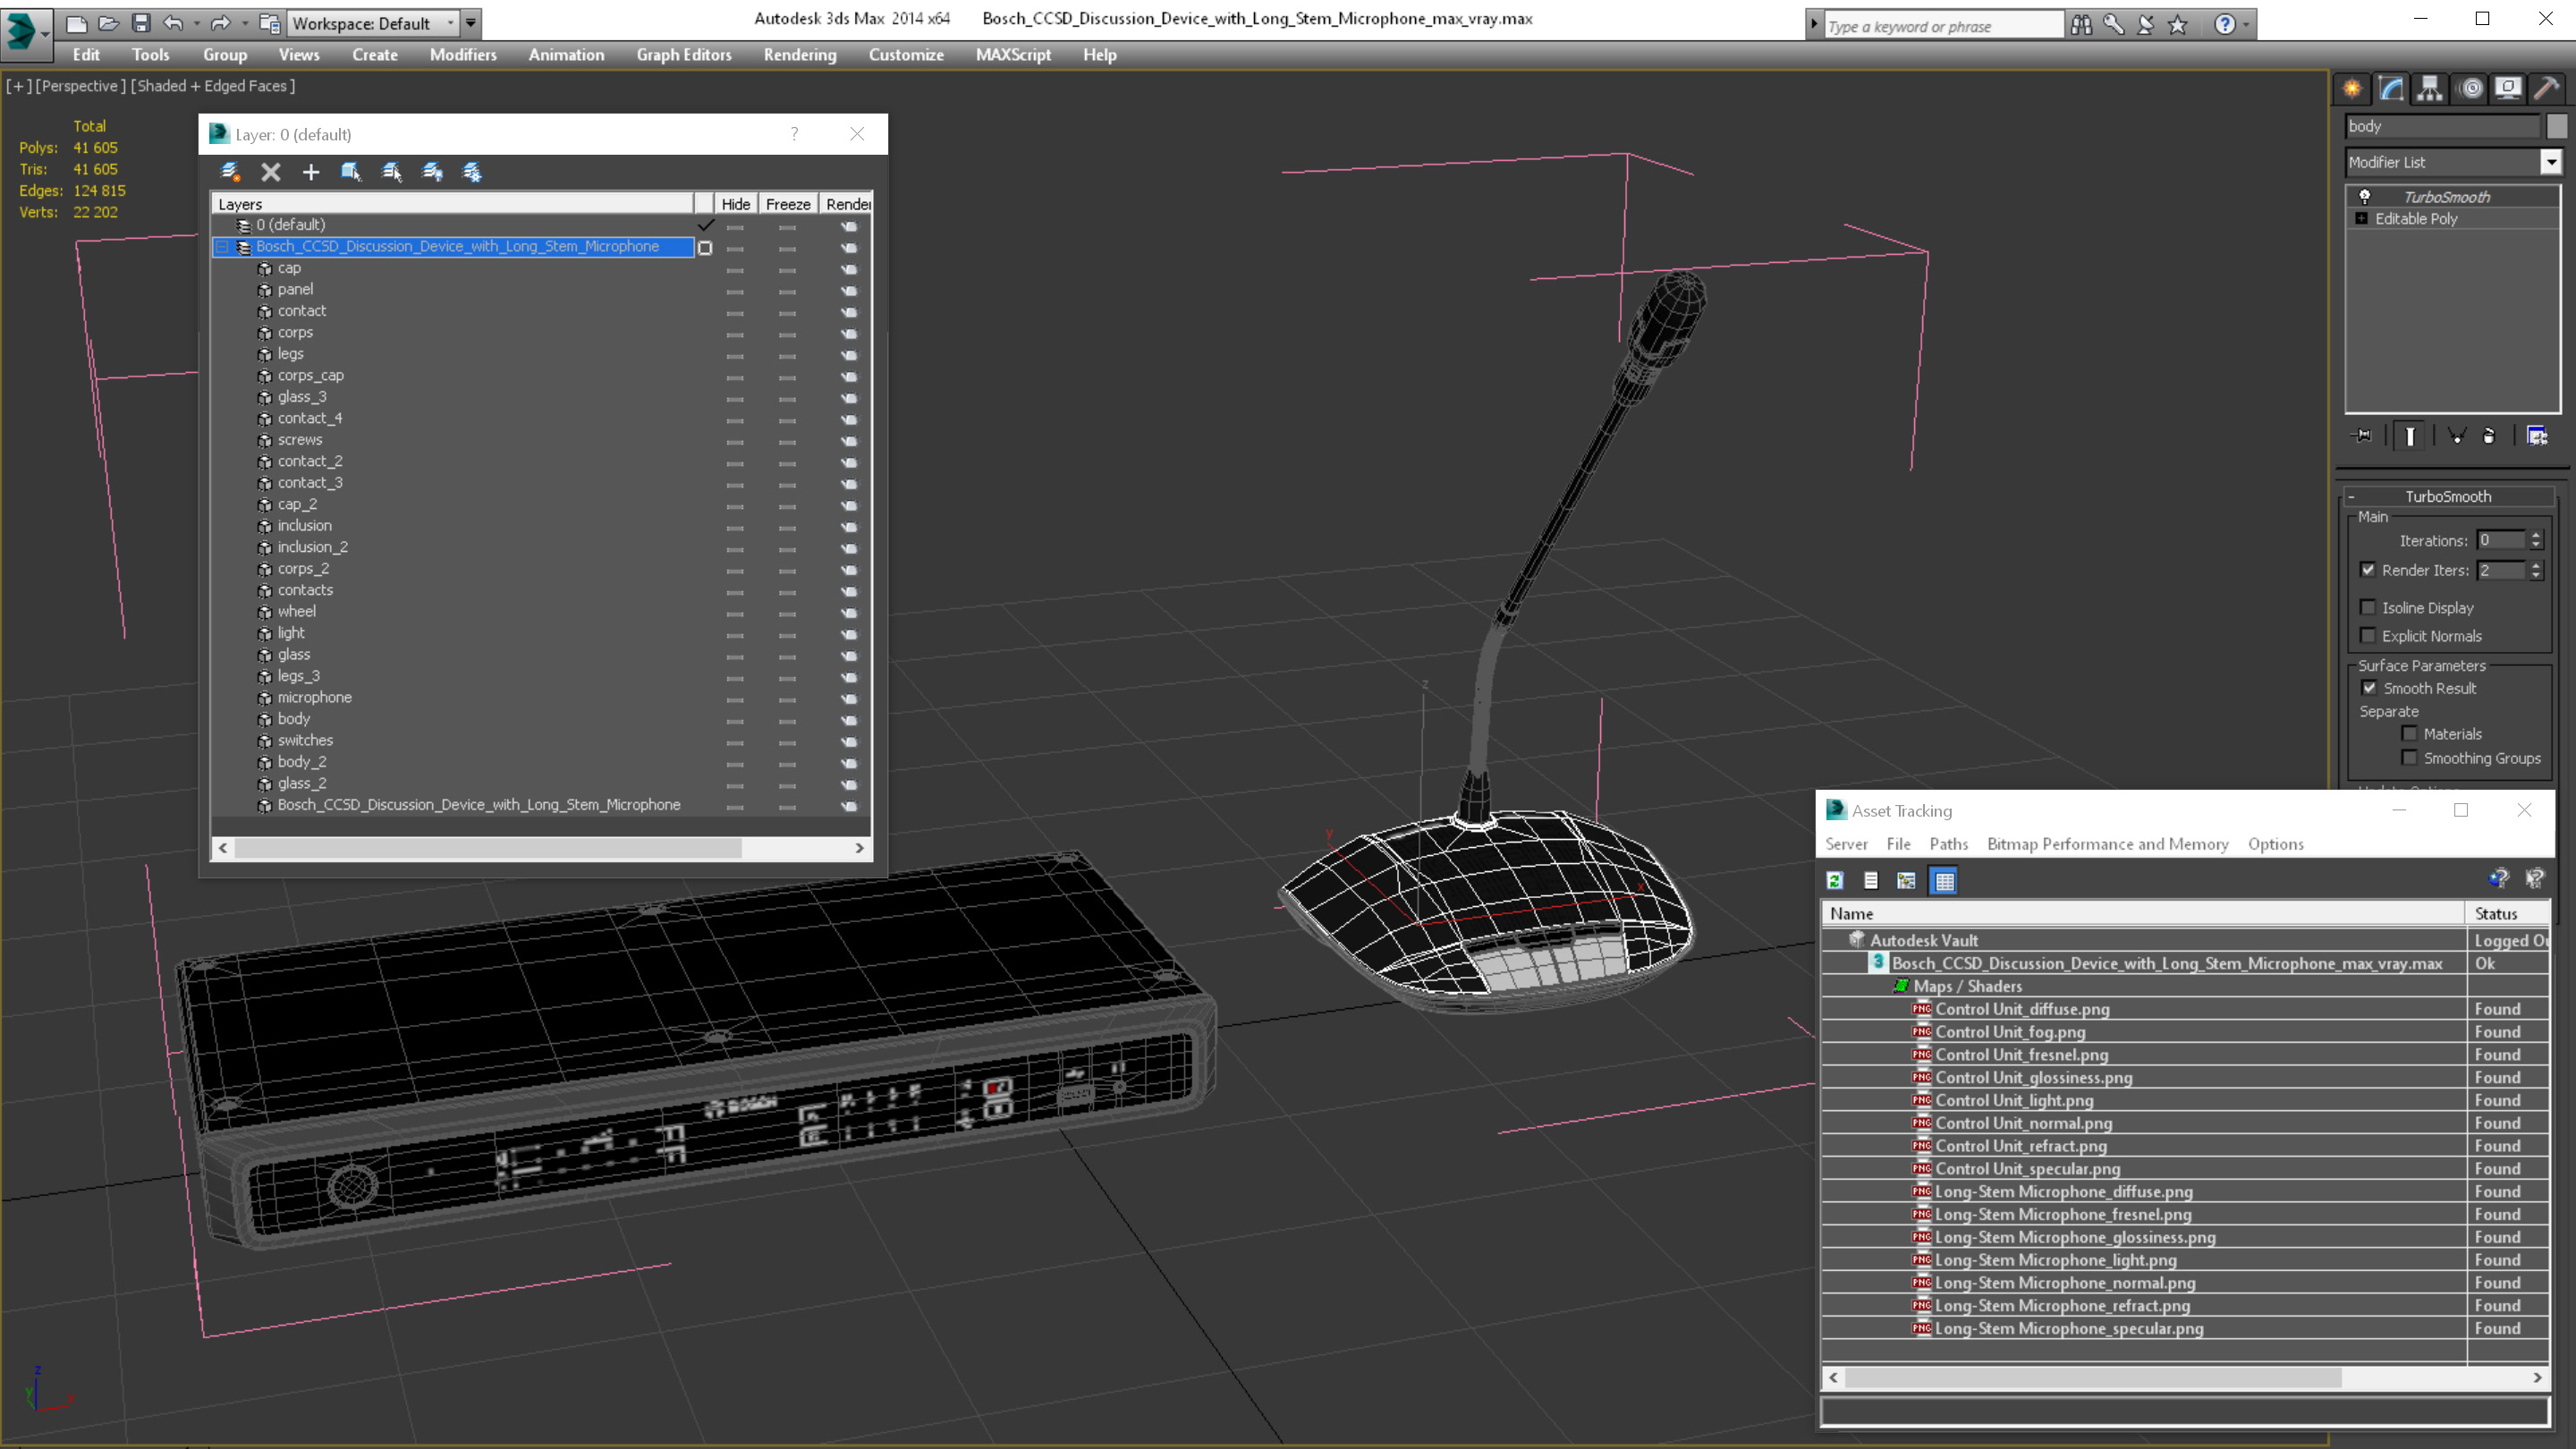
Task: Click Remove Modifier trash icon
Action: coord(2489,435)
